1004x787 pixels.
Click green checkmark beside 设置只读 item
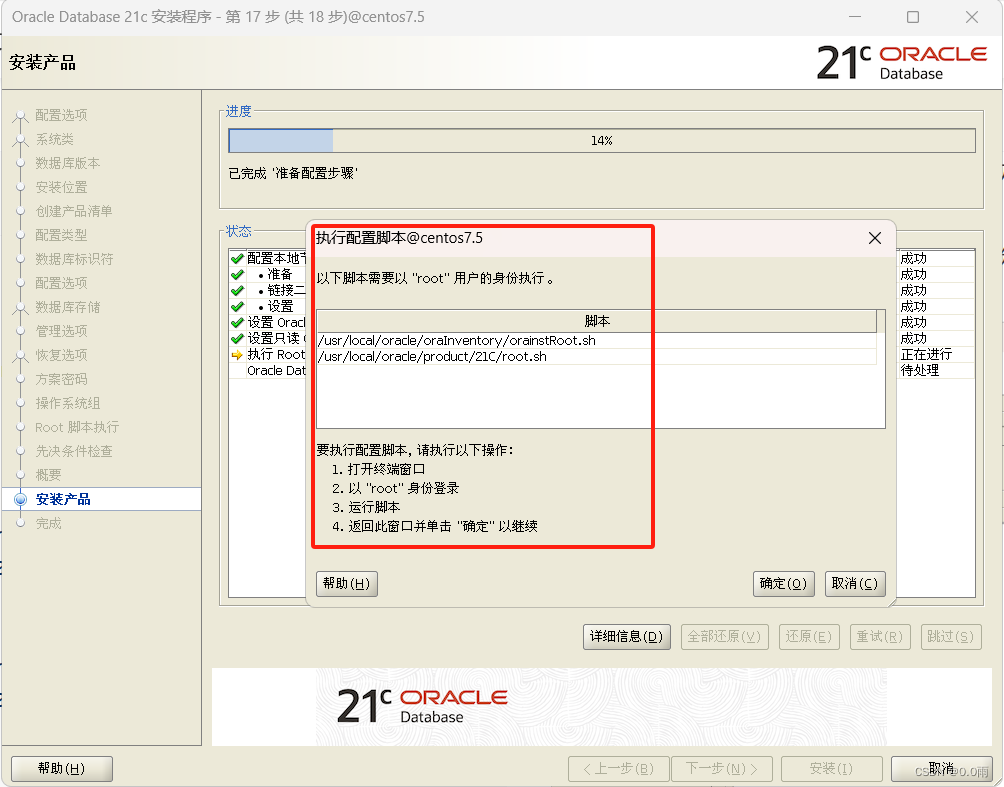236,337
